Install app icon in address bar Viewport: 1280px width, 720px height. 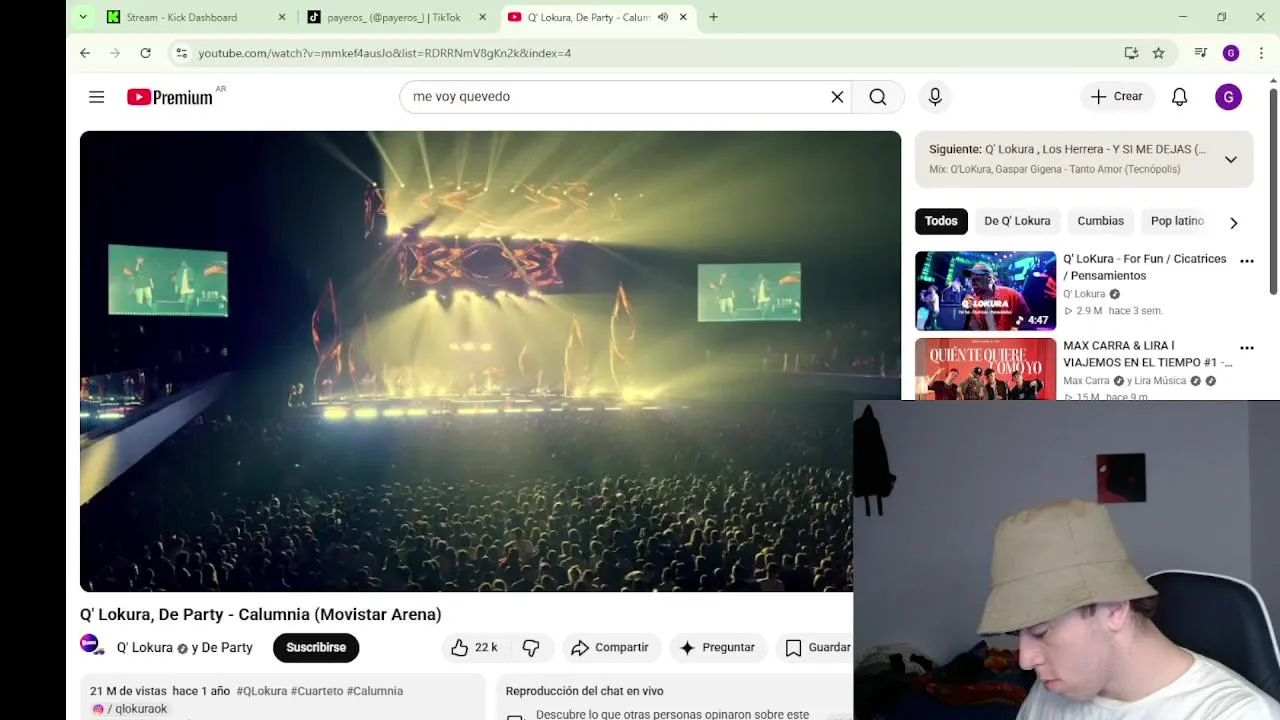[1131, 53]
